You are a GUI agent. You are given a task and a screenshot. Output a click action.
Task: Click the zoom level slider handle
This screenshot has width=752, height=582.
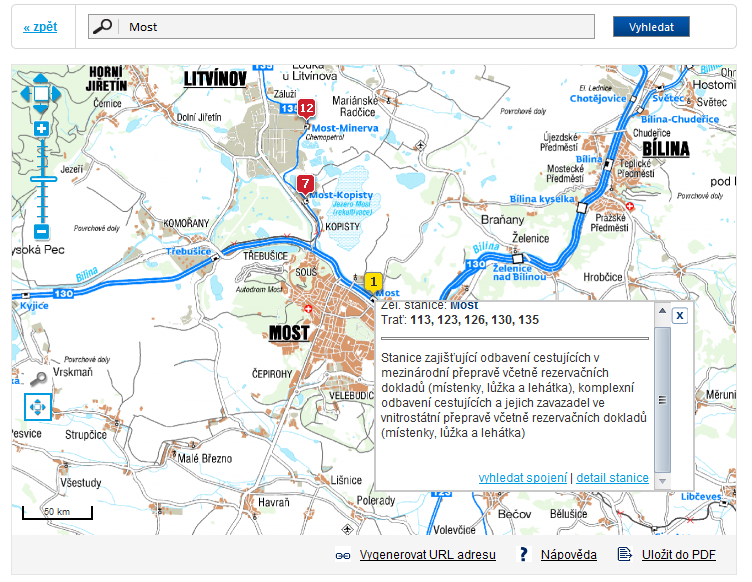tap(41, 179)
